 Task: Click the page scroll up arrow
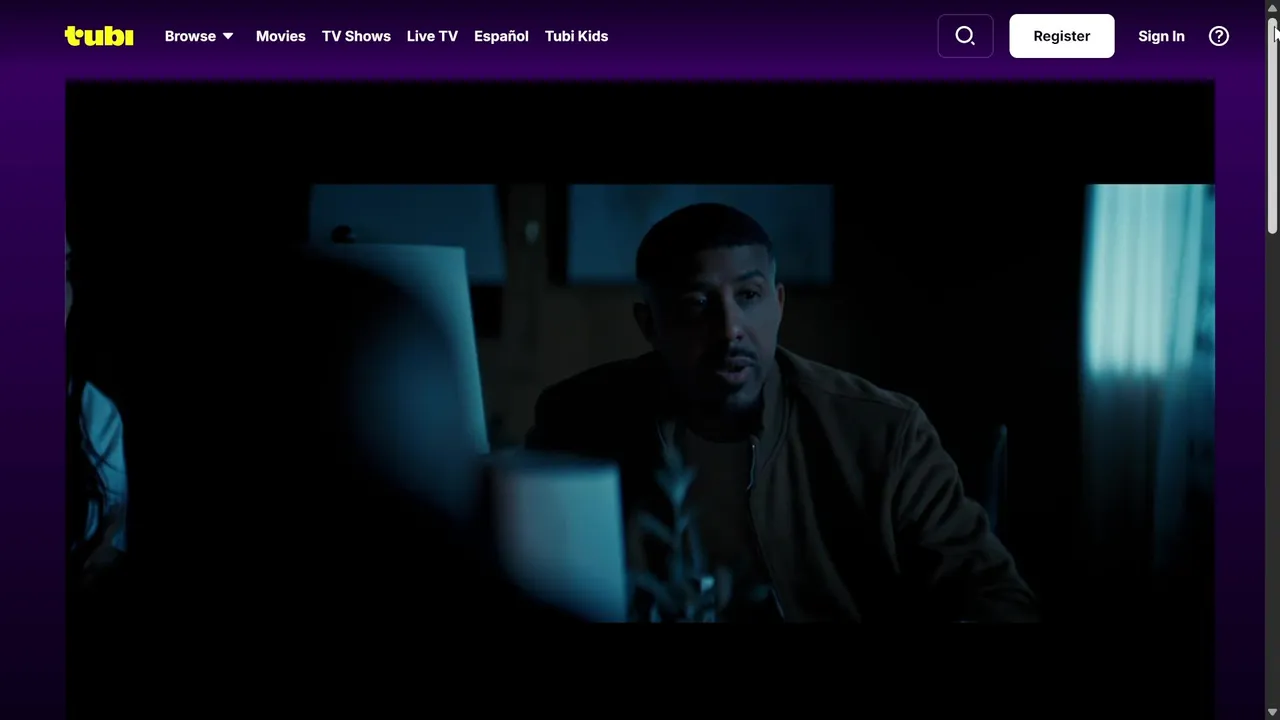(x=1272, y=8)
